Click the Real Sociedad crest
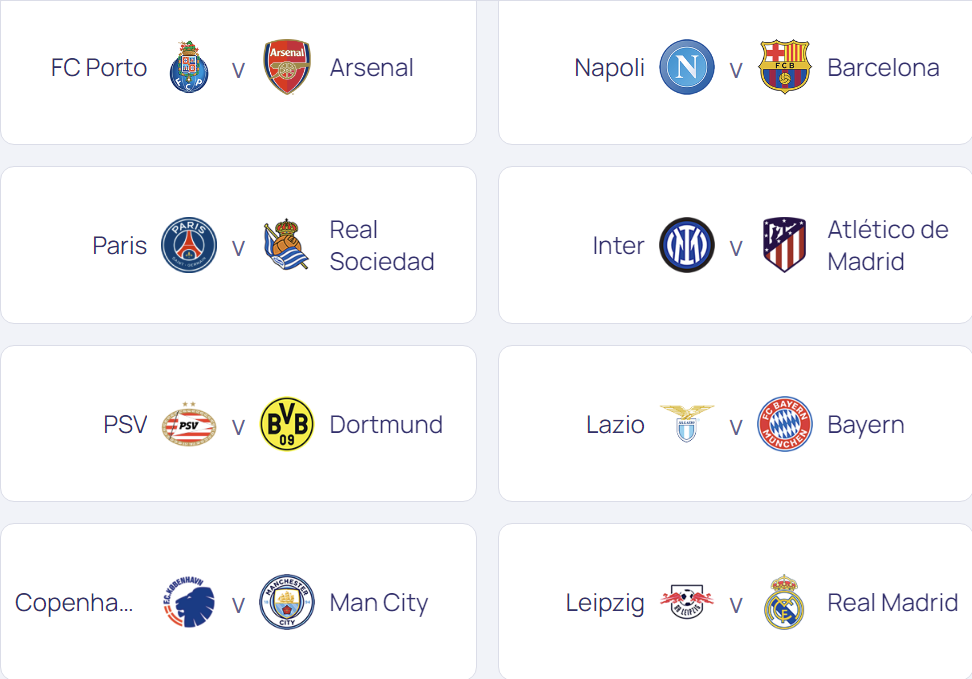Screen dimensions: 972x679 point(287,245)
